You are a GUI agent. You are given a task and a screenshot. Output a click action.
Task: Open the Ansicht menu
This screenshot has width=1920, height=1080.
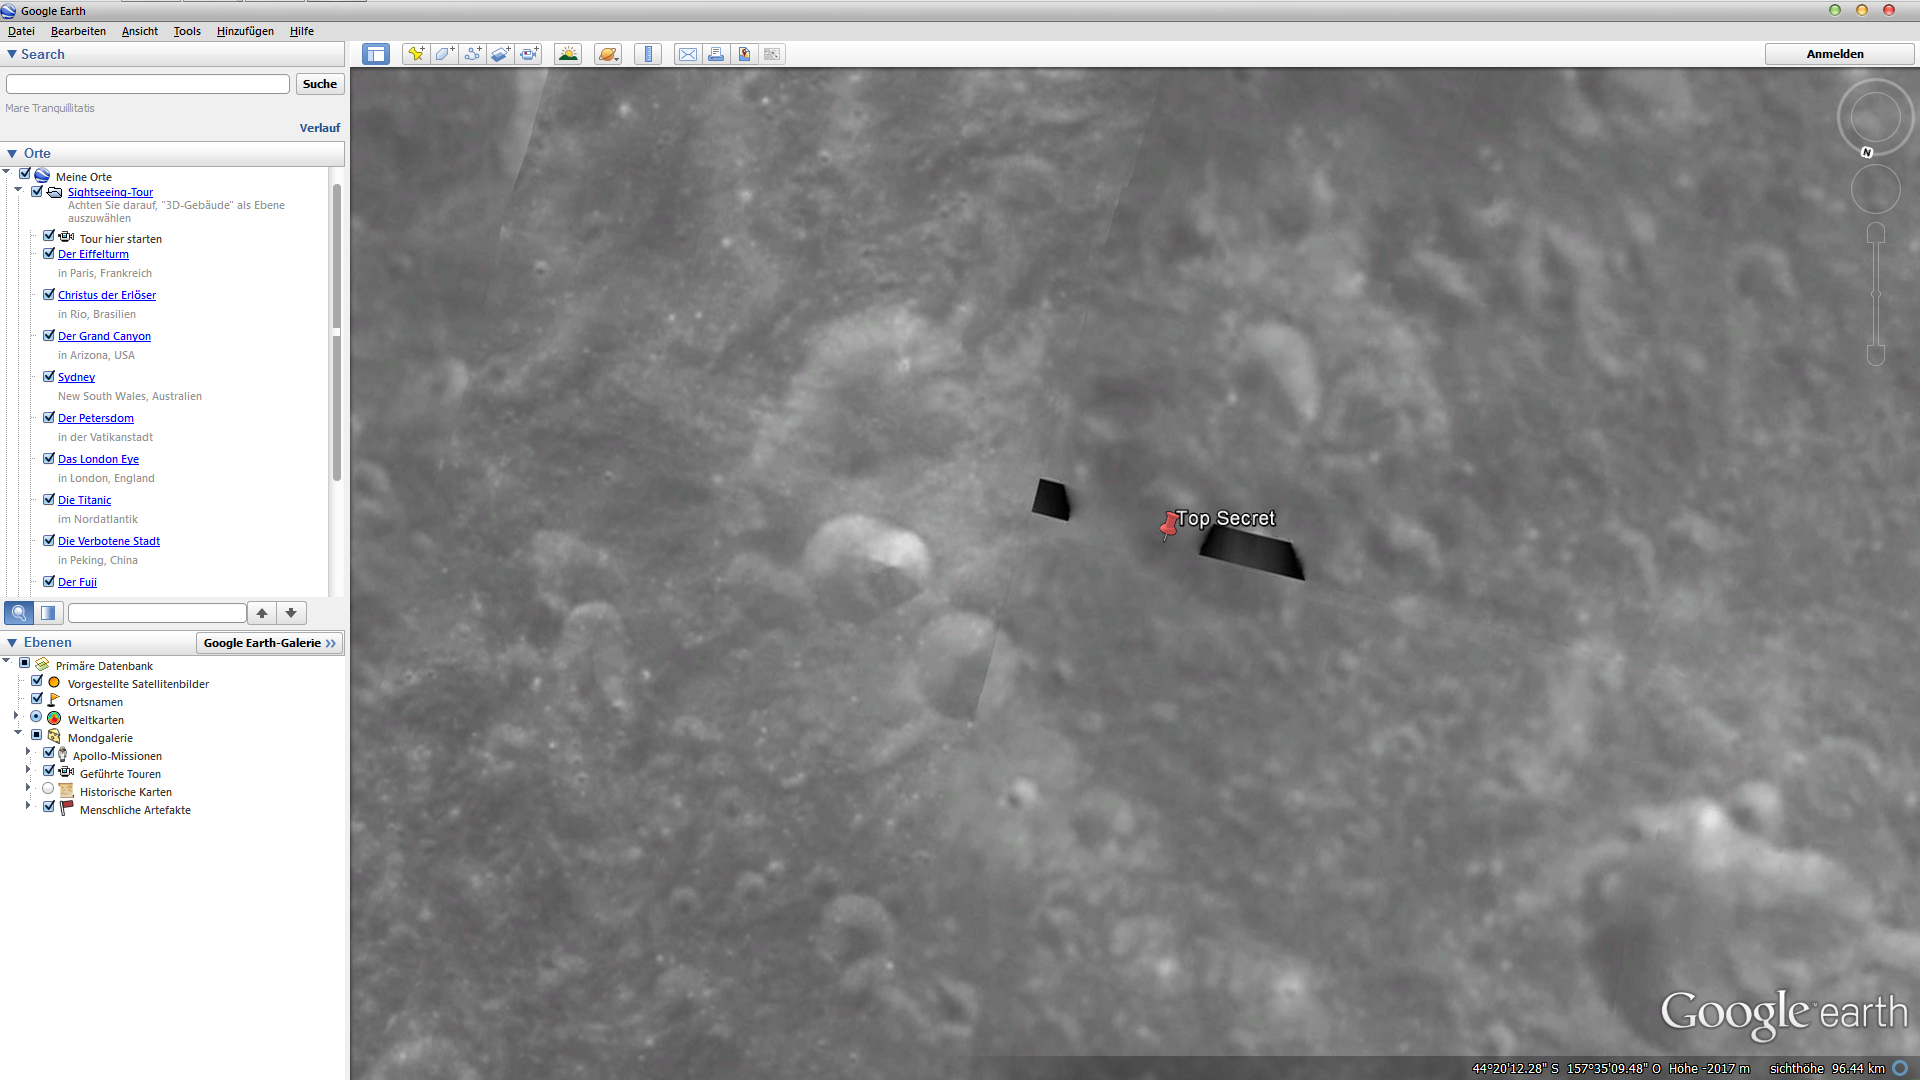139,31
